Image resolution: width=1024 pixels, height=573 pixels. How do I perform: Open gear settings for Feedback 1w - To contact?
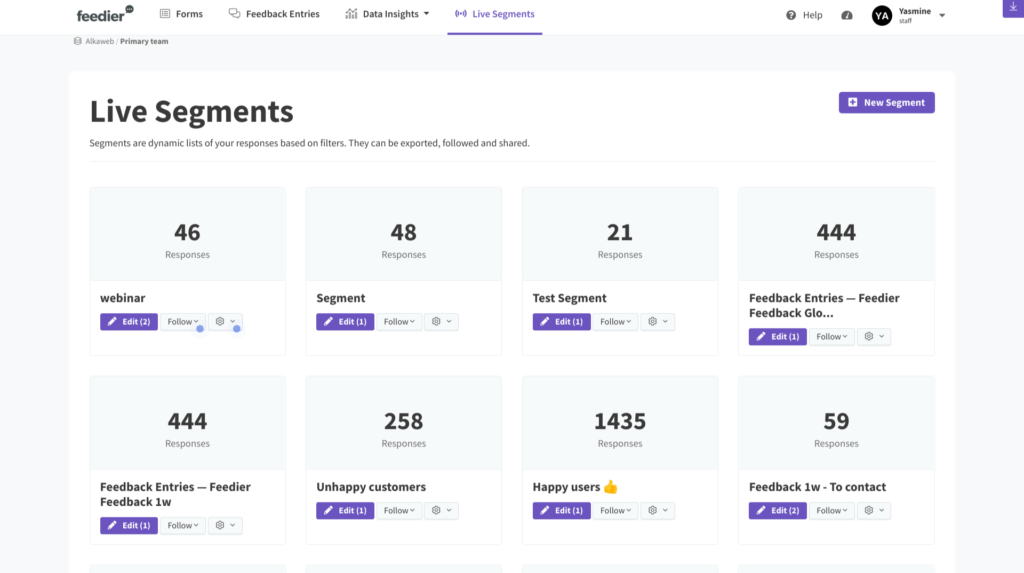click(x=874, y=510)
